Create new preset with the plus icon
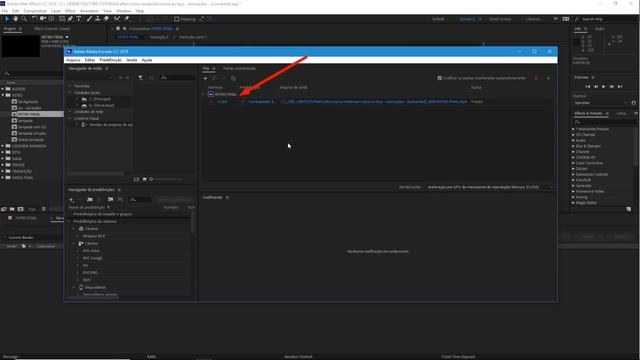 [71, 200]
